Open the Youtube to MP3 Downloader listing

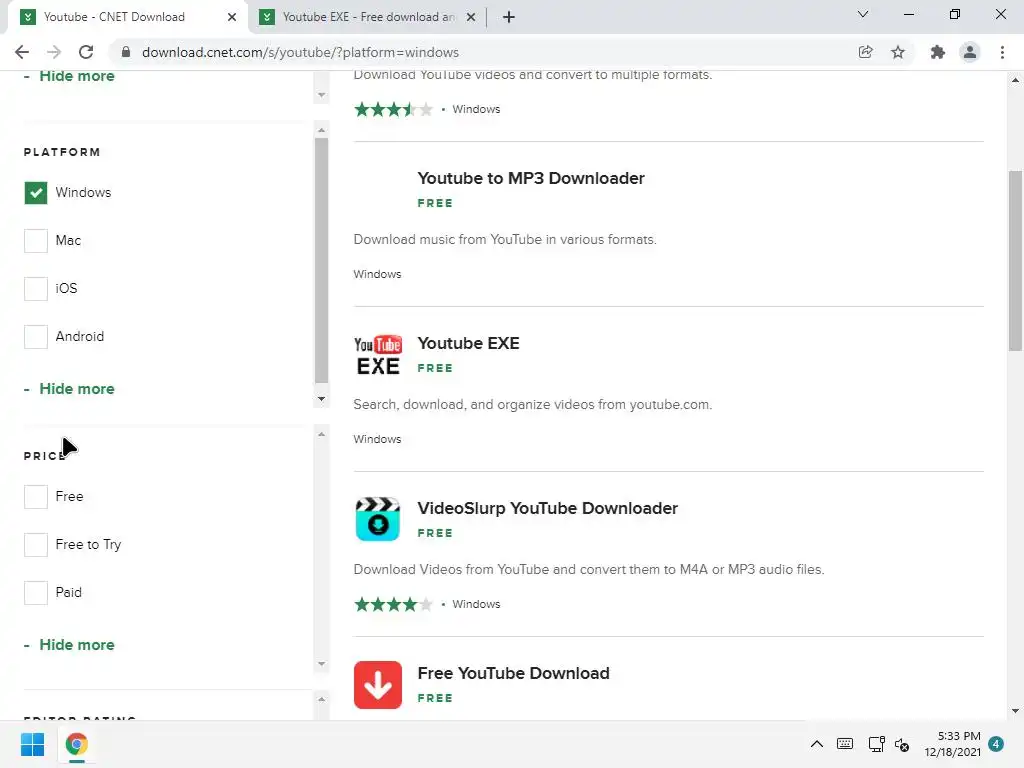pos(530,178)
